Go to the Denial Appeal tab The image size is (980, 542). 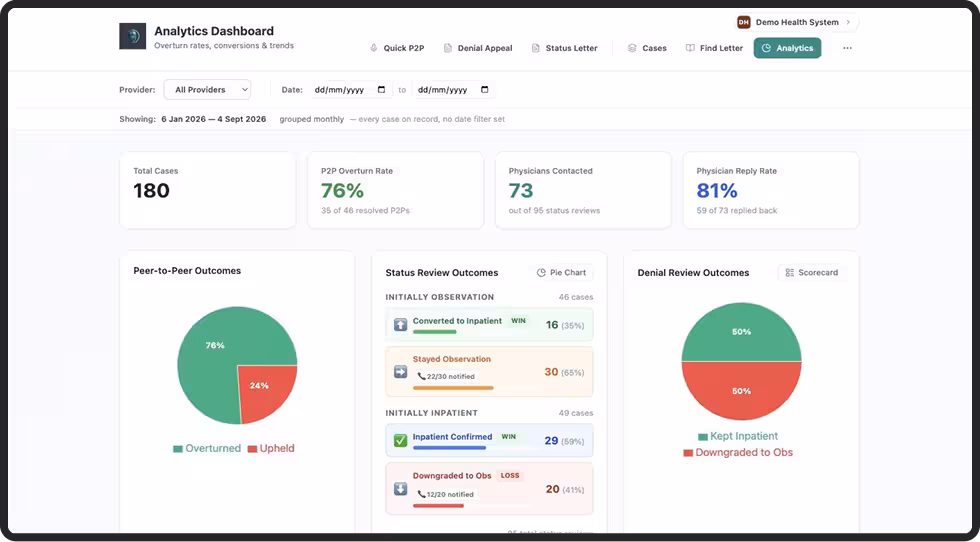478,48
